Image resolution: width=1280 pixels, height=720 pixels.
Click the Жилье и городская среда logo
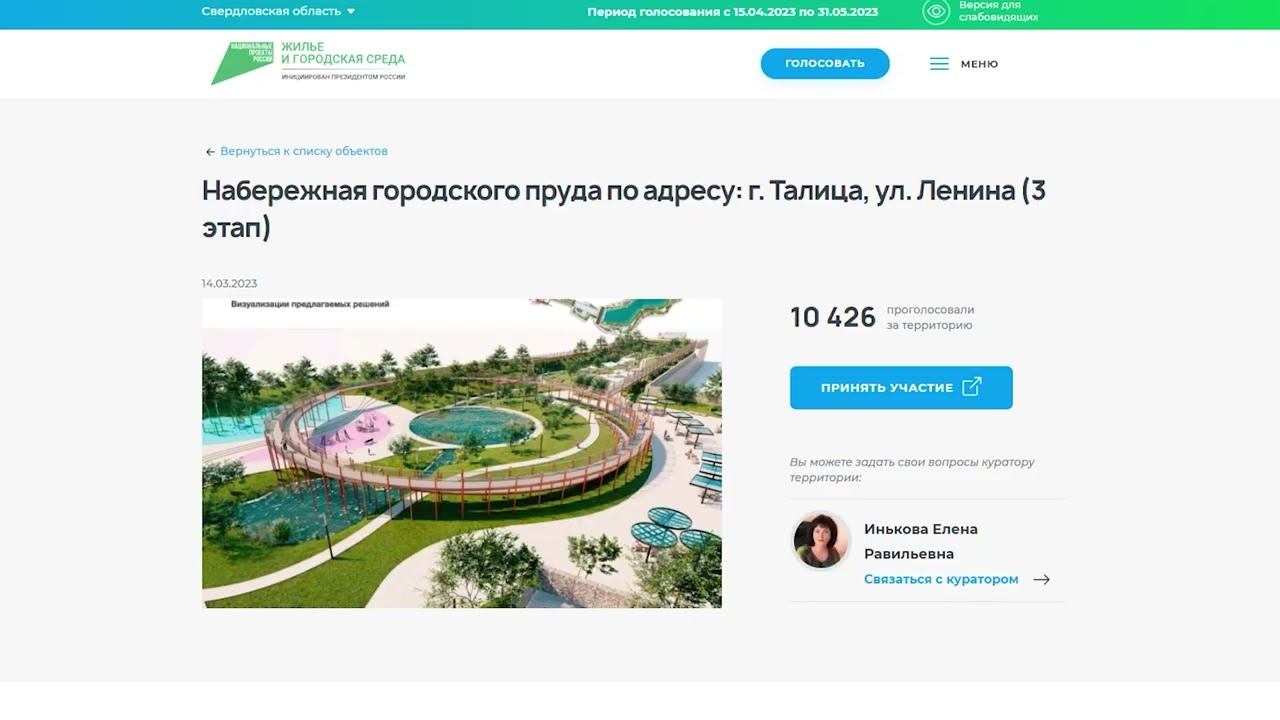point(308,63)
